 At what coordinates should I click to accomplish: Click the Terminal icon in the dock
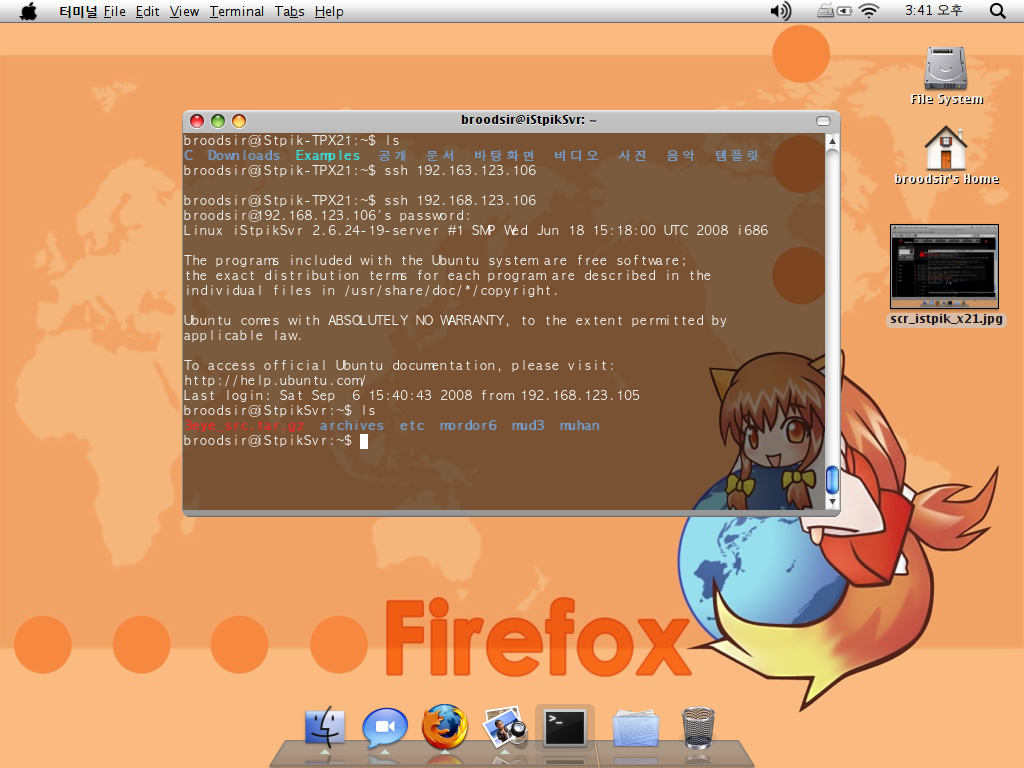(x=565, y=727)
